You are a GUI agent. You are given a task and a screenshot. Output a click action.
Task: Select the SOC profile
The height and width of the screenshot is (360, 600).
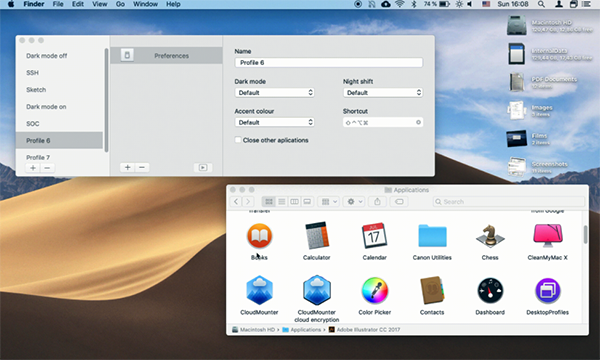coord(59,124)
